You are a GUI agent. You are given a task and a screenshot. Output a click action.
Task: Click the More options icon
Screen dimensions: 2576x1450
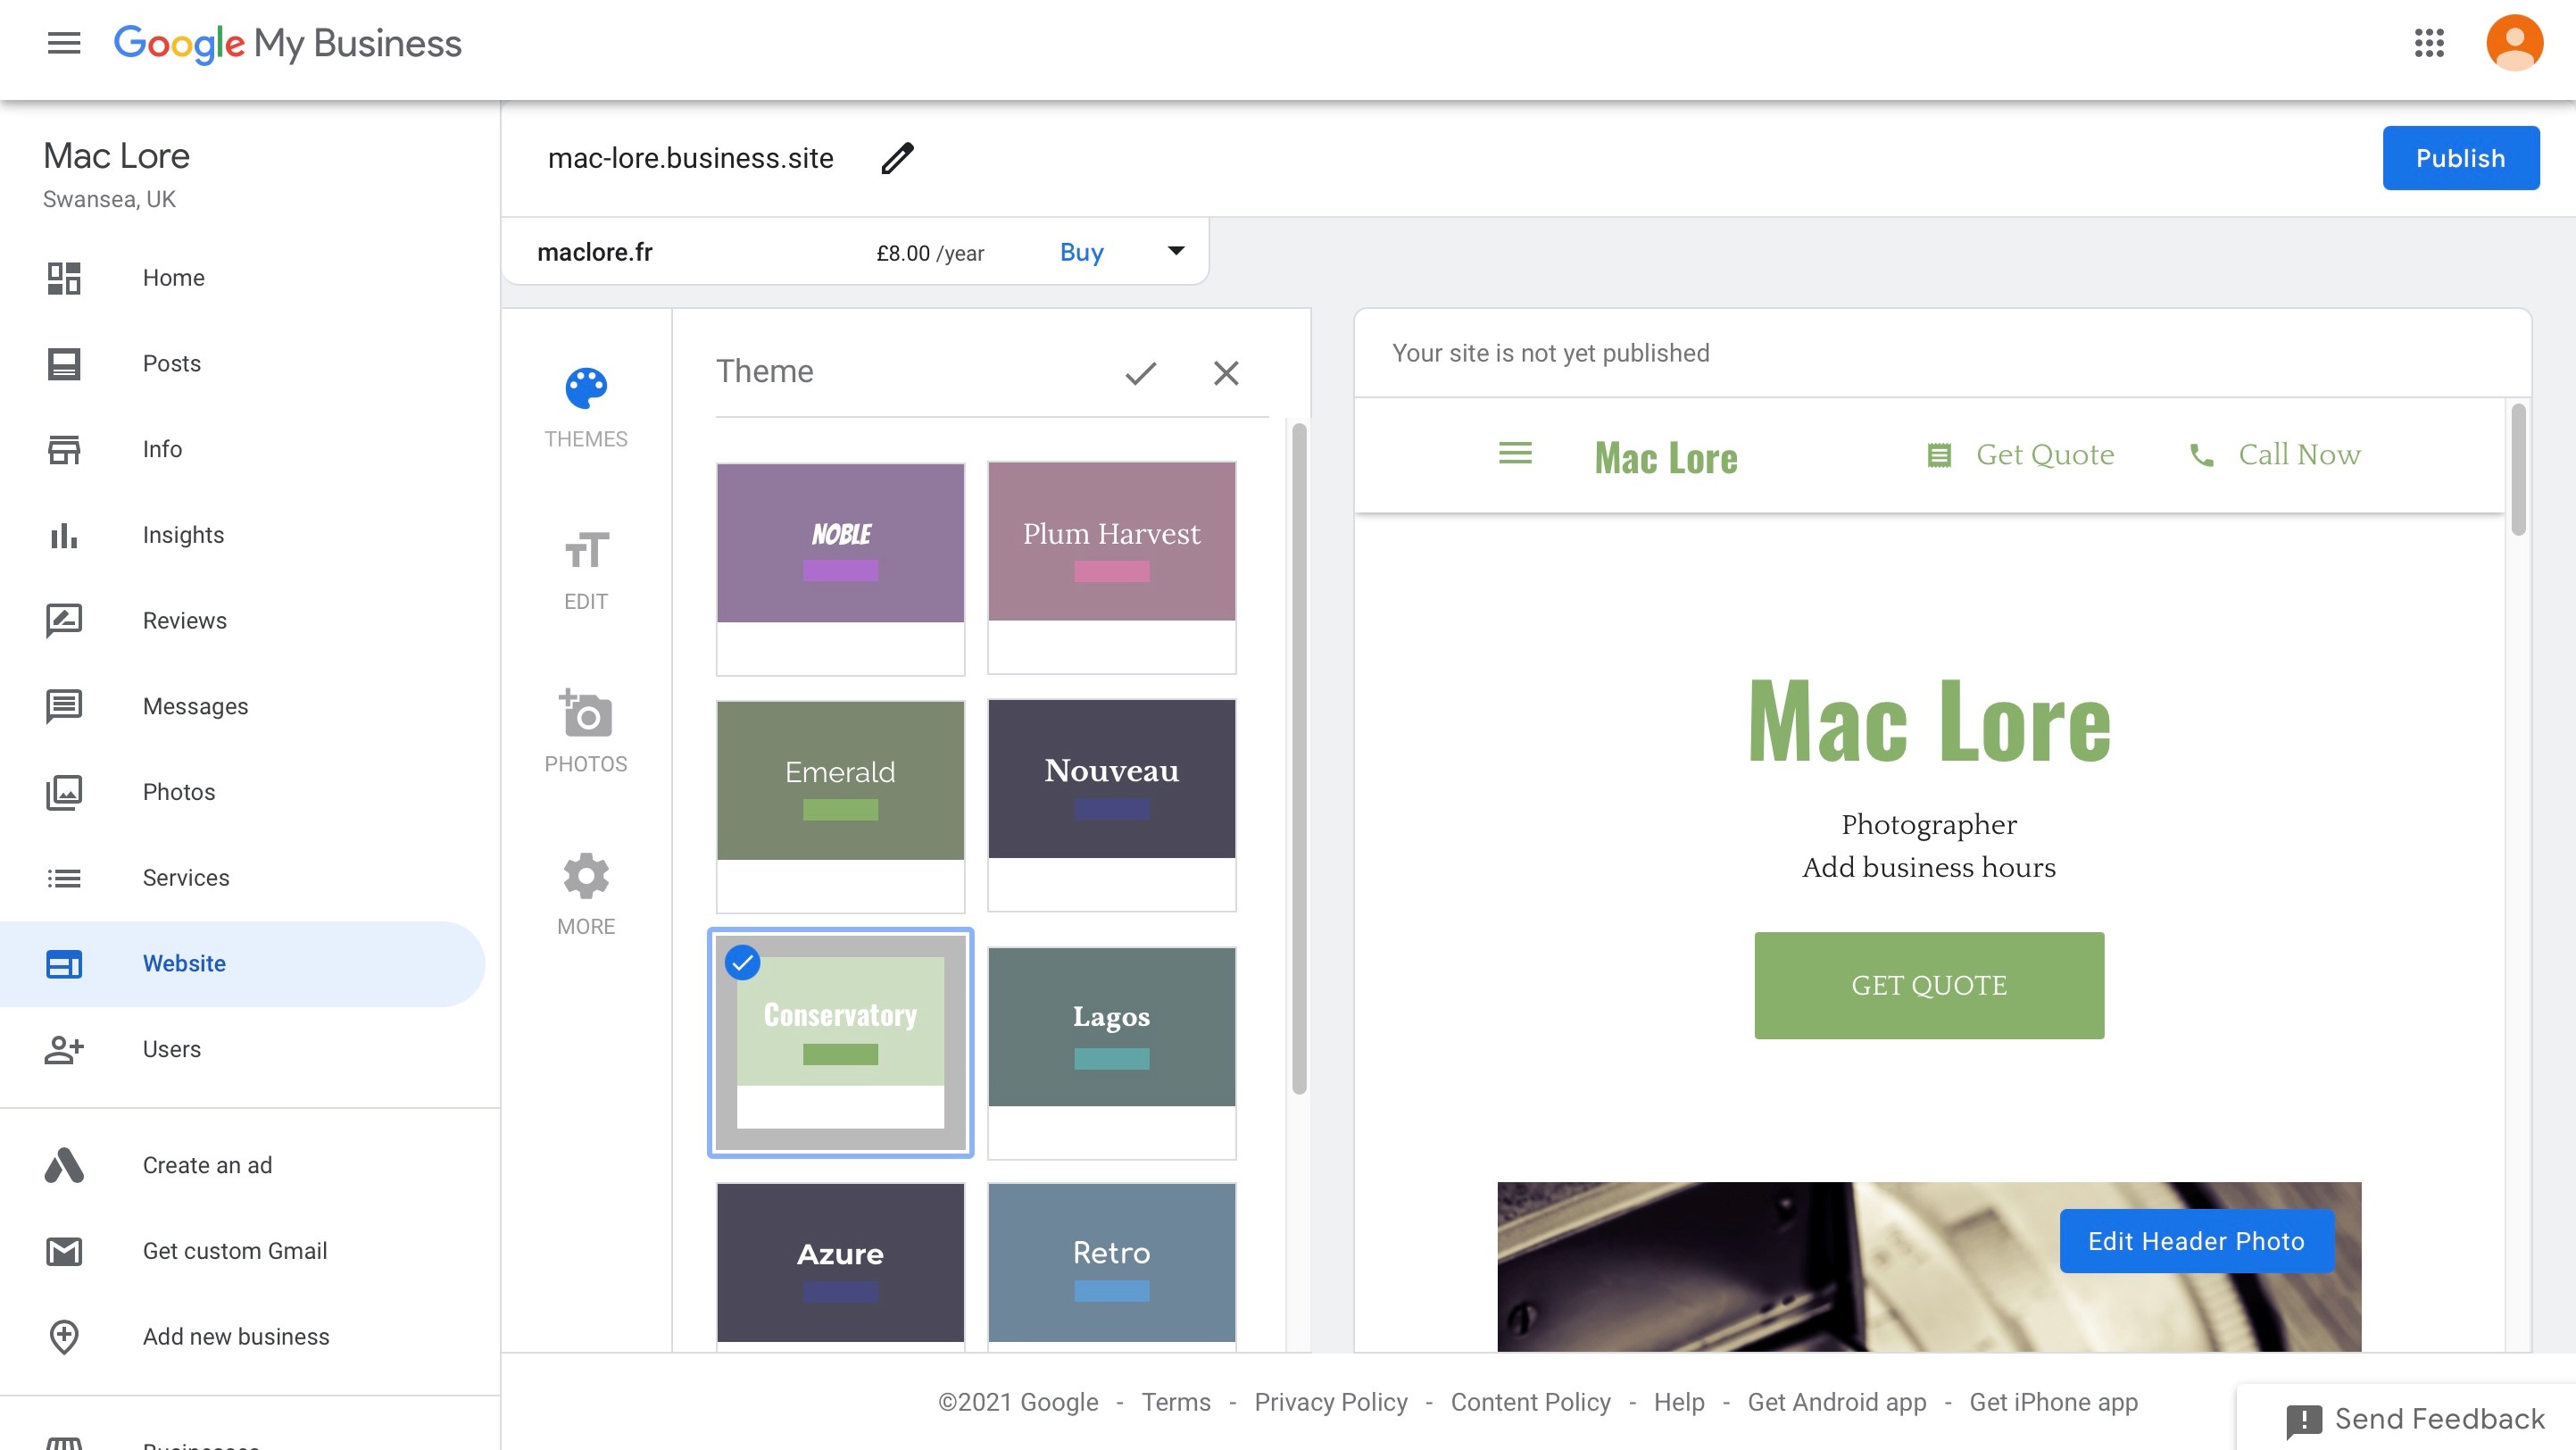click(x=586, y=875)
